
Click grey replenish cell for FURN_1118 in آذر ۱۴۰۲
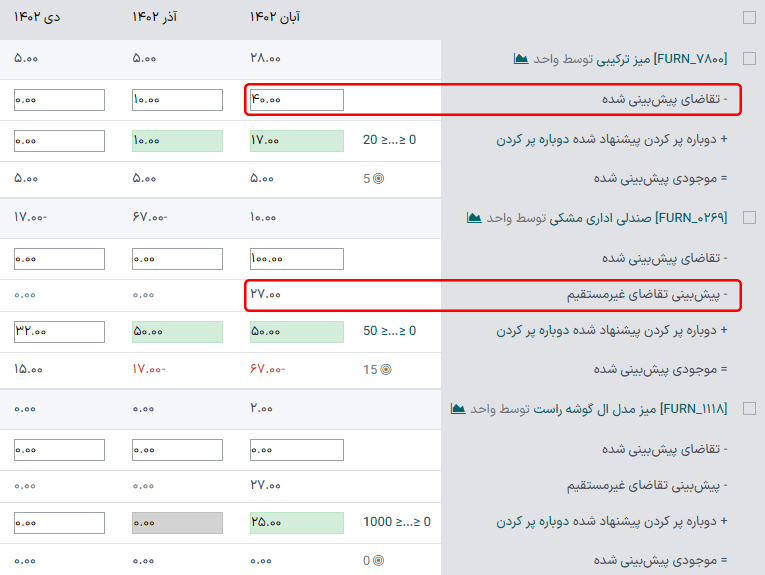[177, 523]
